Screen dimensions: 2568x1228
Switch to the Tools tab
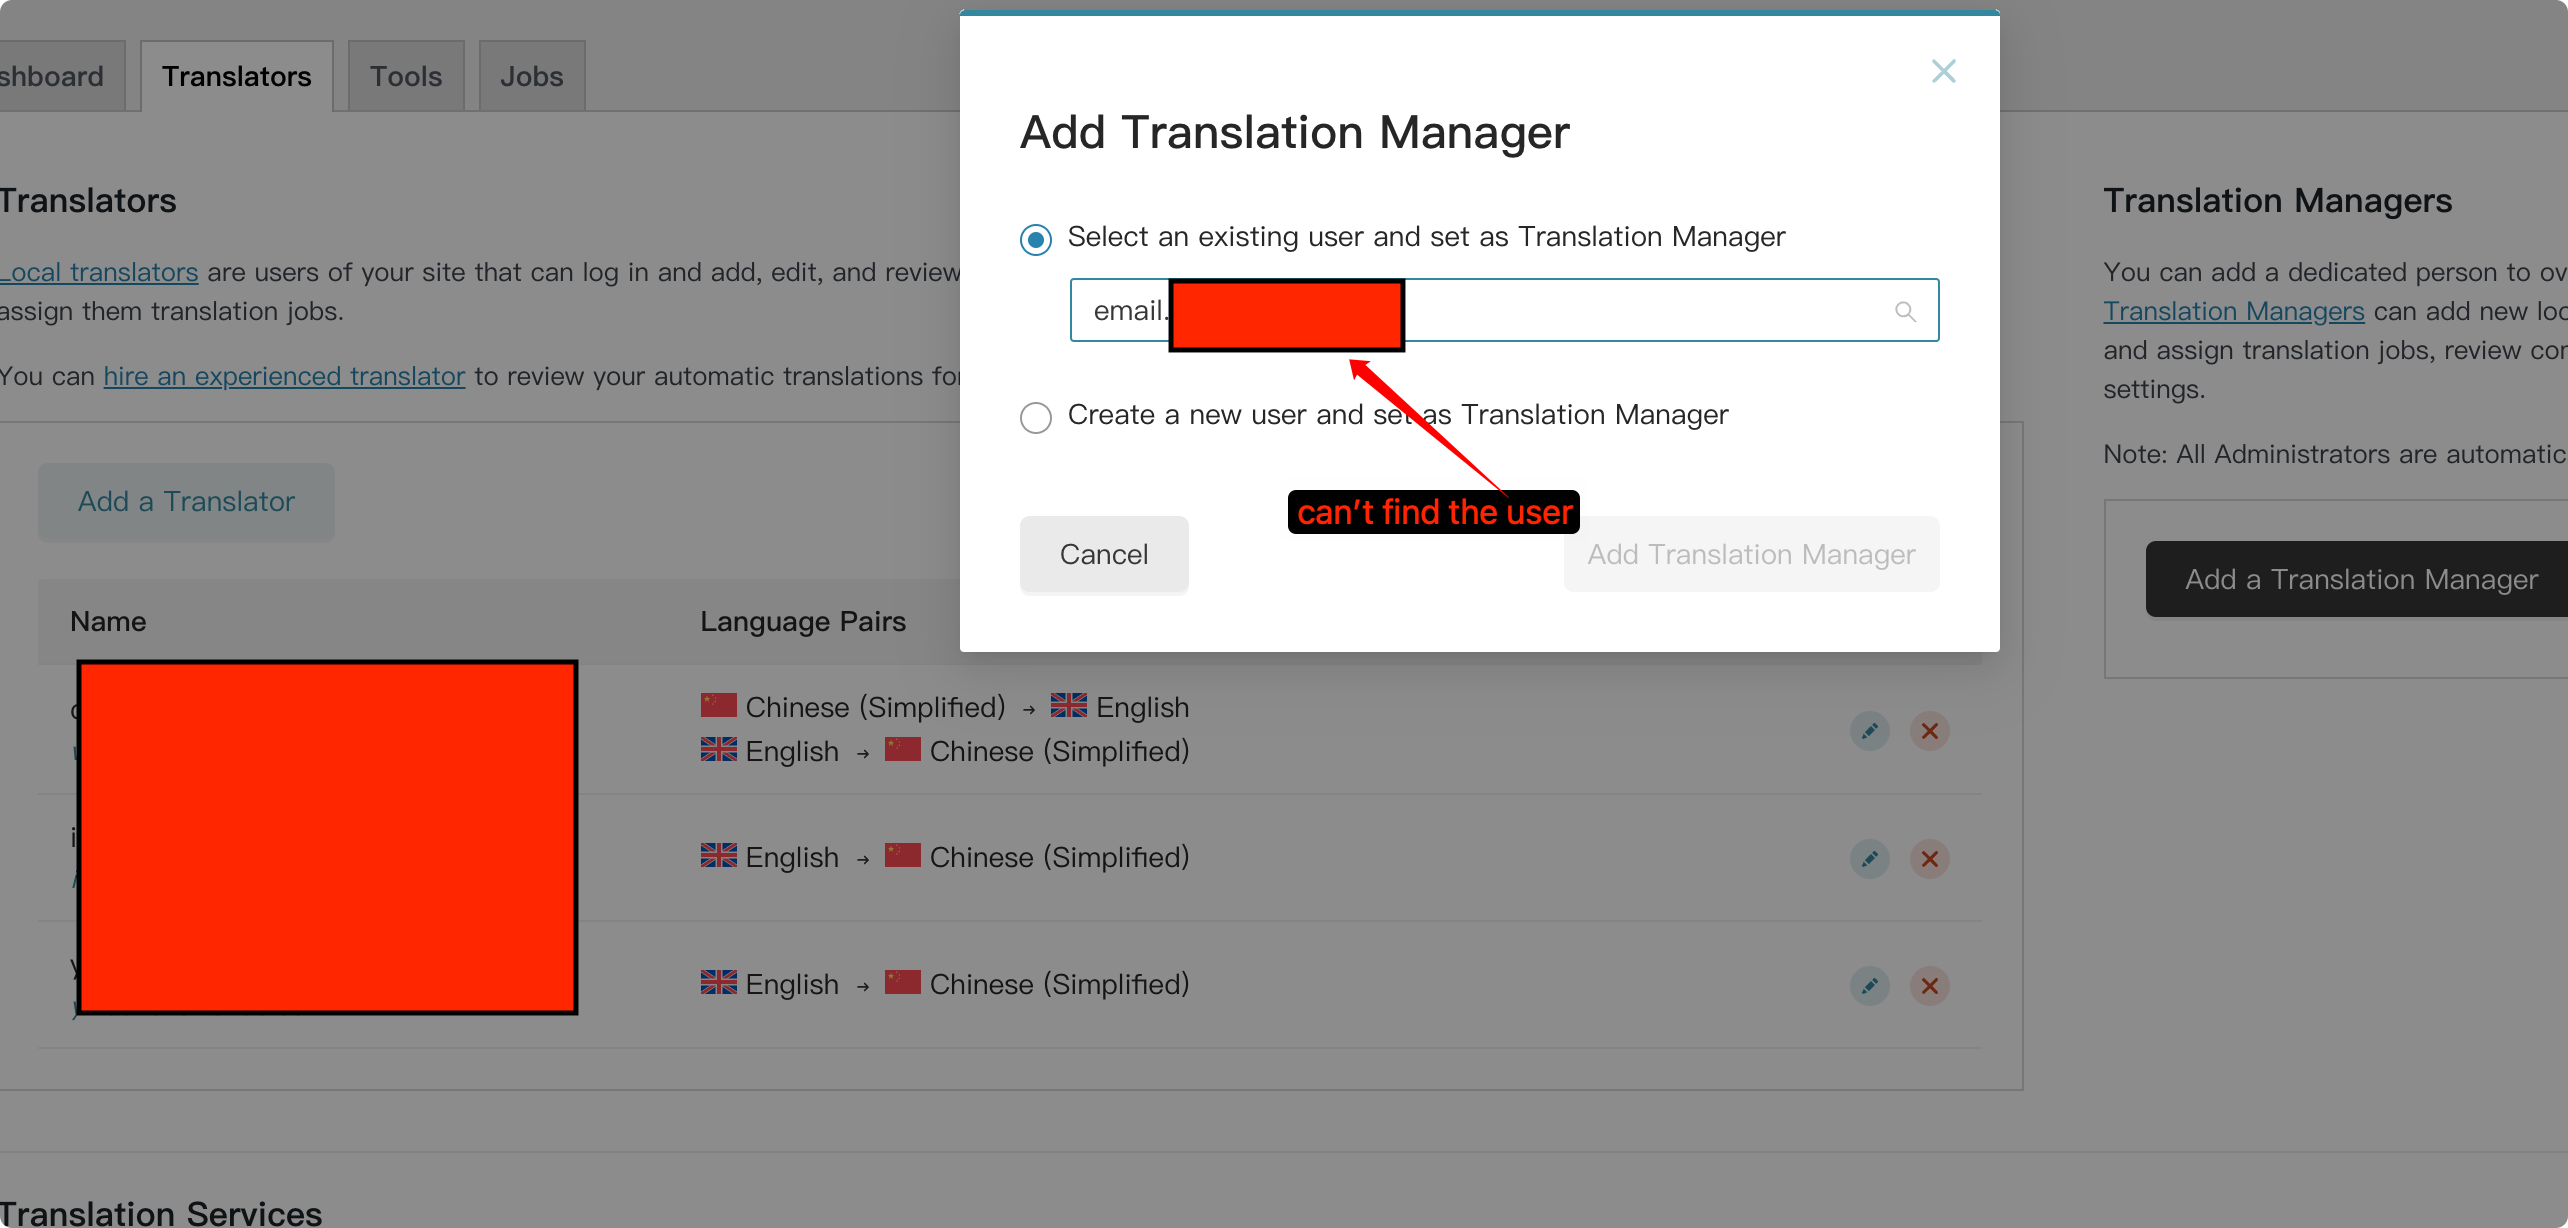click(405, 77)
